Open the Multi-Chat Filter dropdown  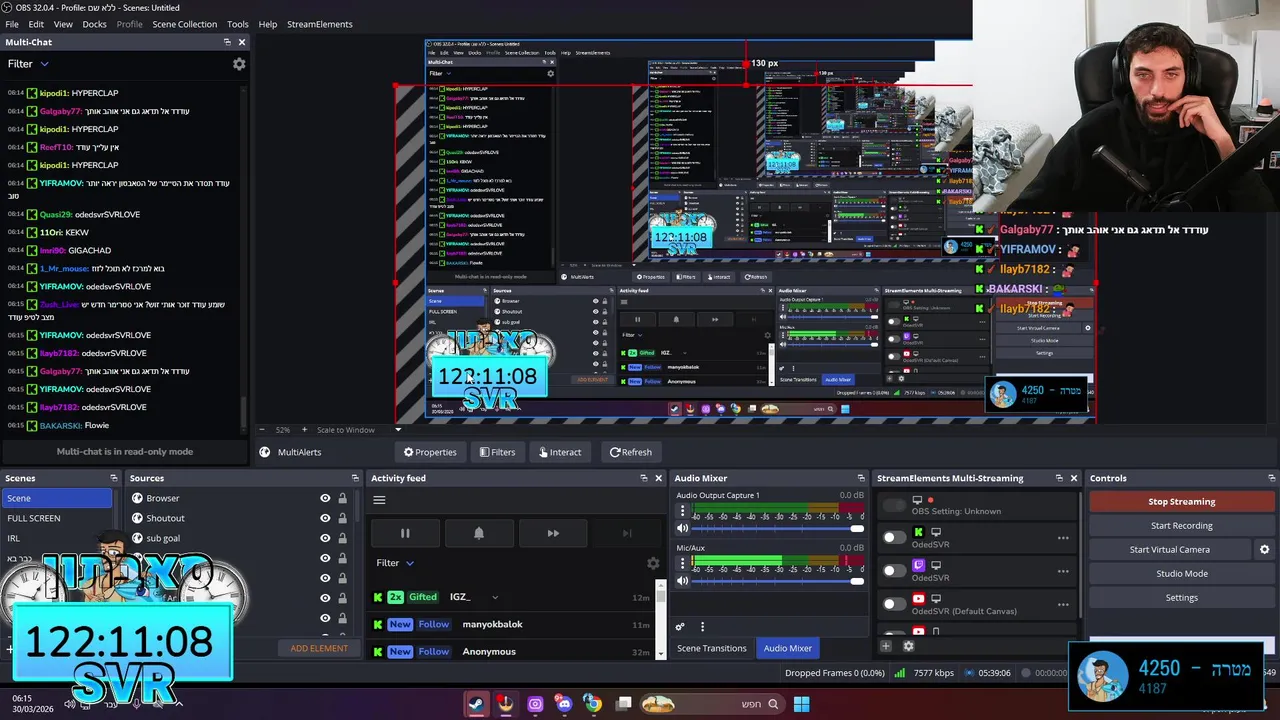28,64
